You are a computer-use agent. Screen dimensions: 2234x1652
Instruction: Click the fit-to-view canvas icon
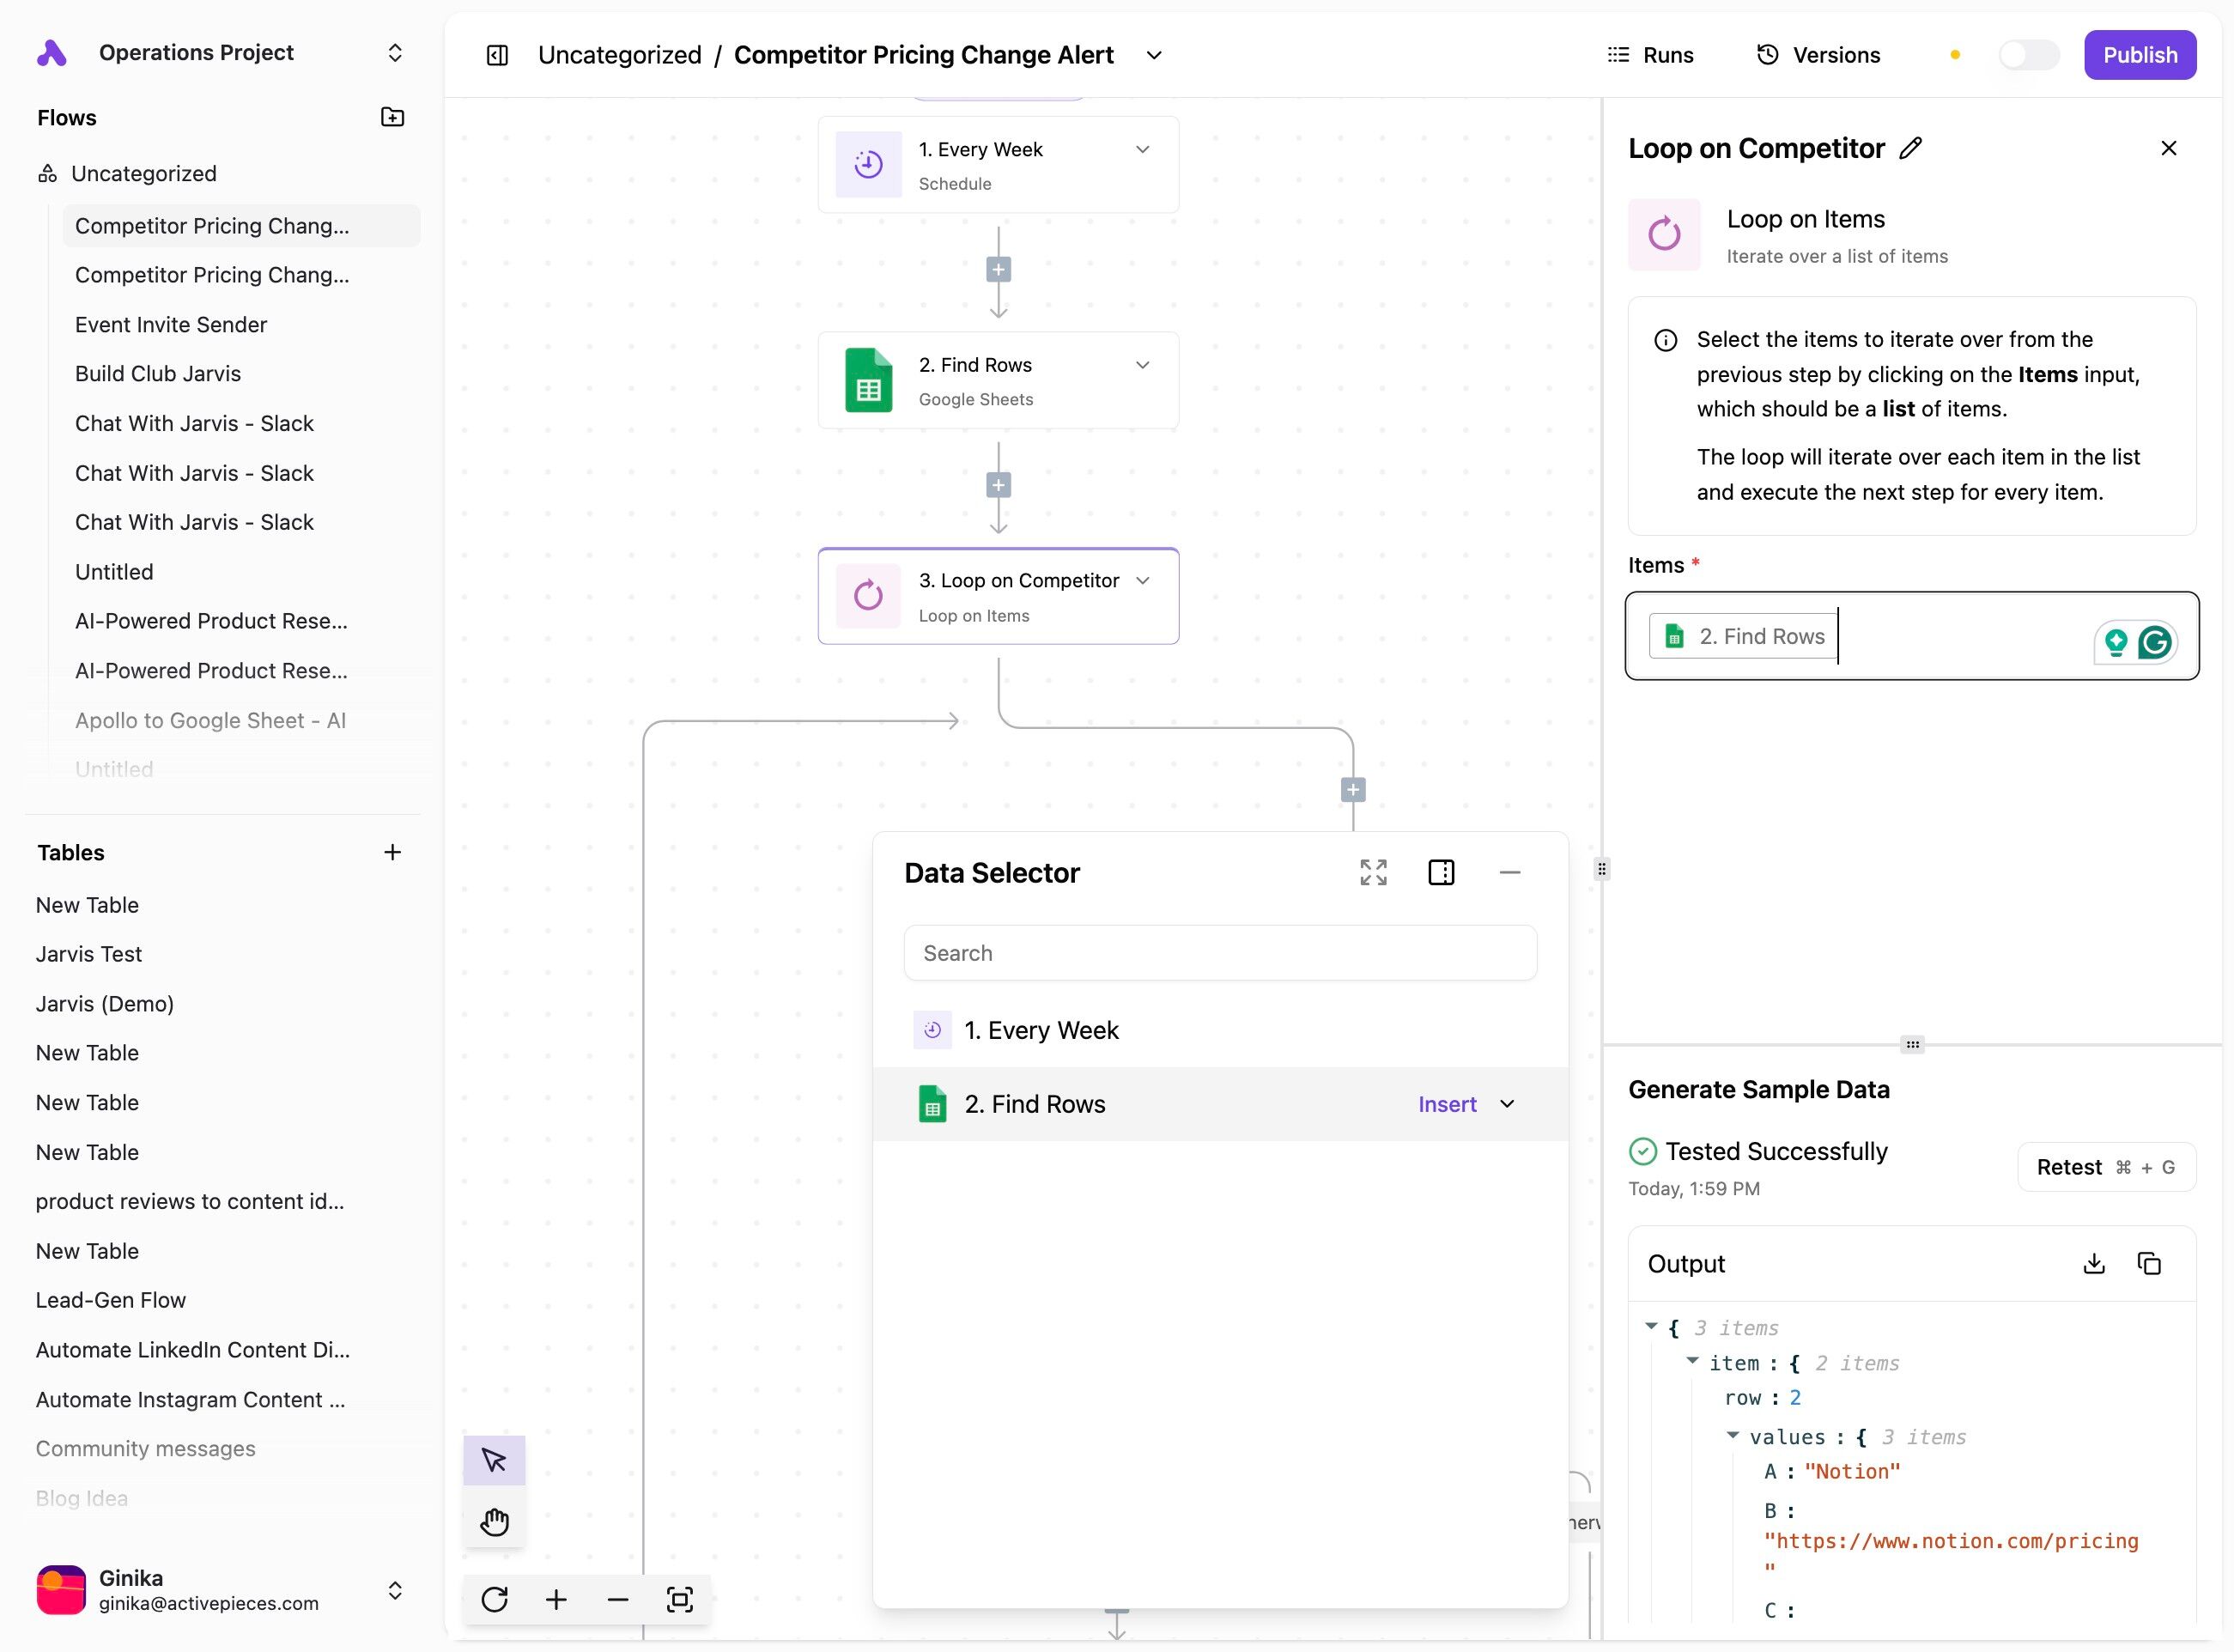(679, 1599)
